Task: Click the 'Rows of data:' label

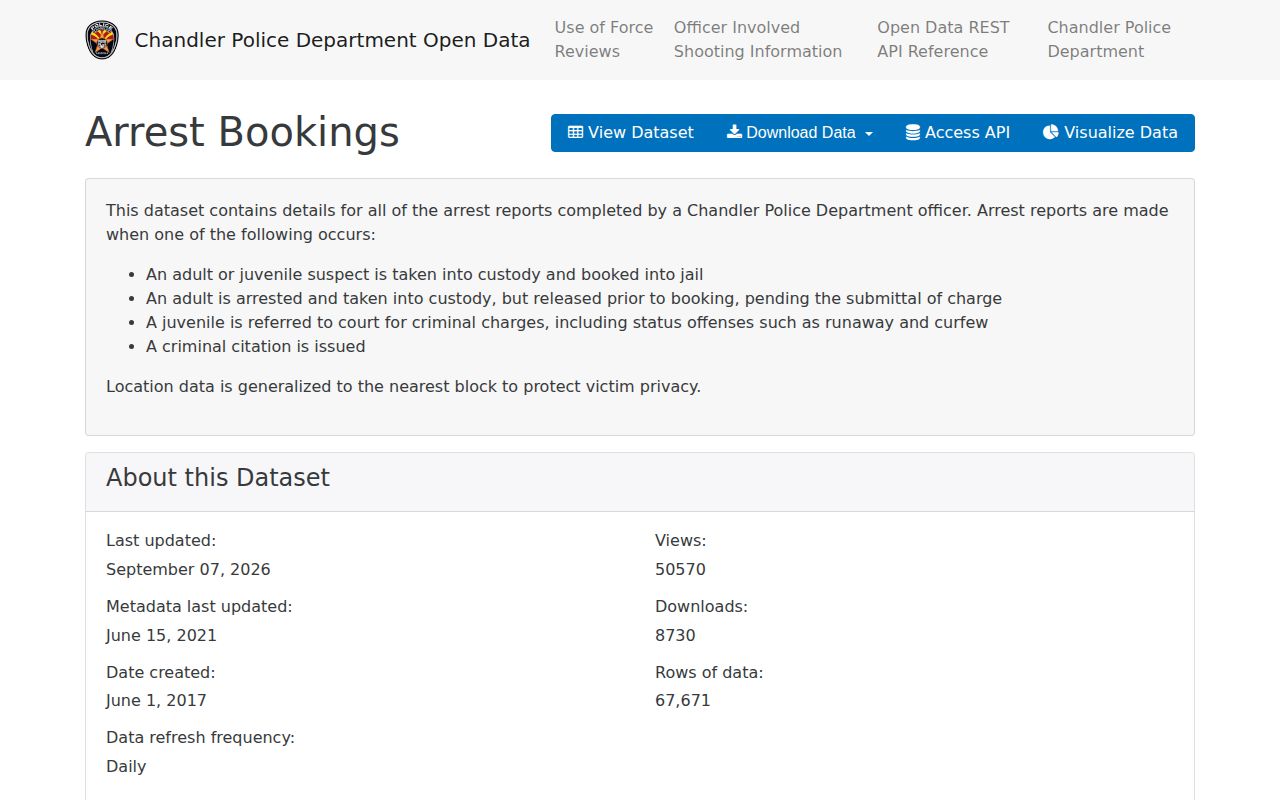Action: point(709,673)
